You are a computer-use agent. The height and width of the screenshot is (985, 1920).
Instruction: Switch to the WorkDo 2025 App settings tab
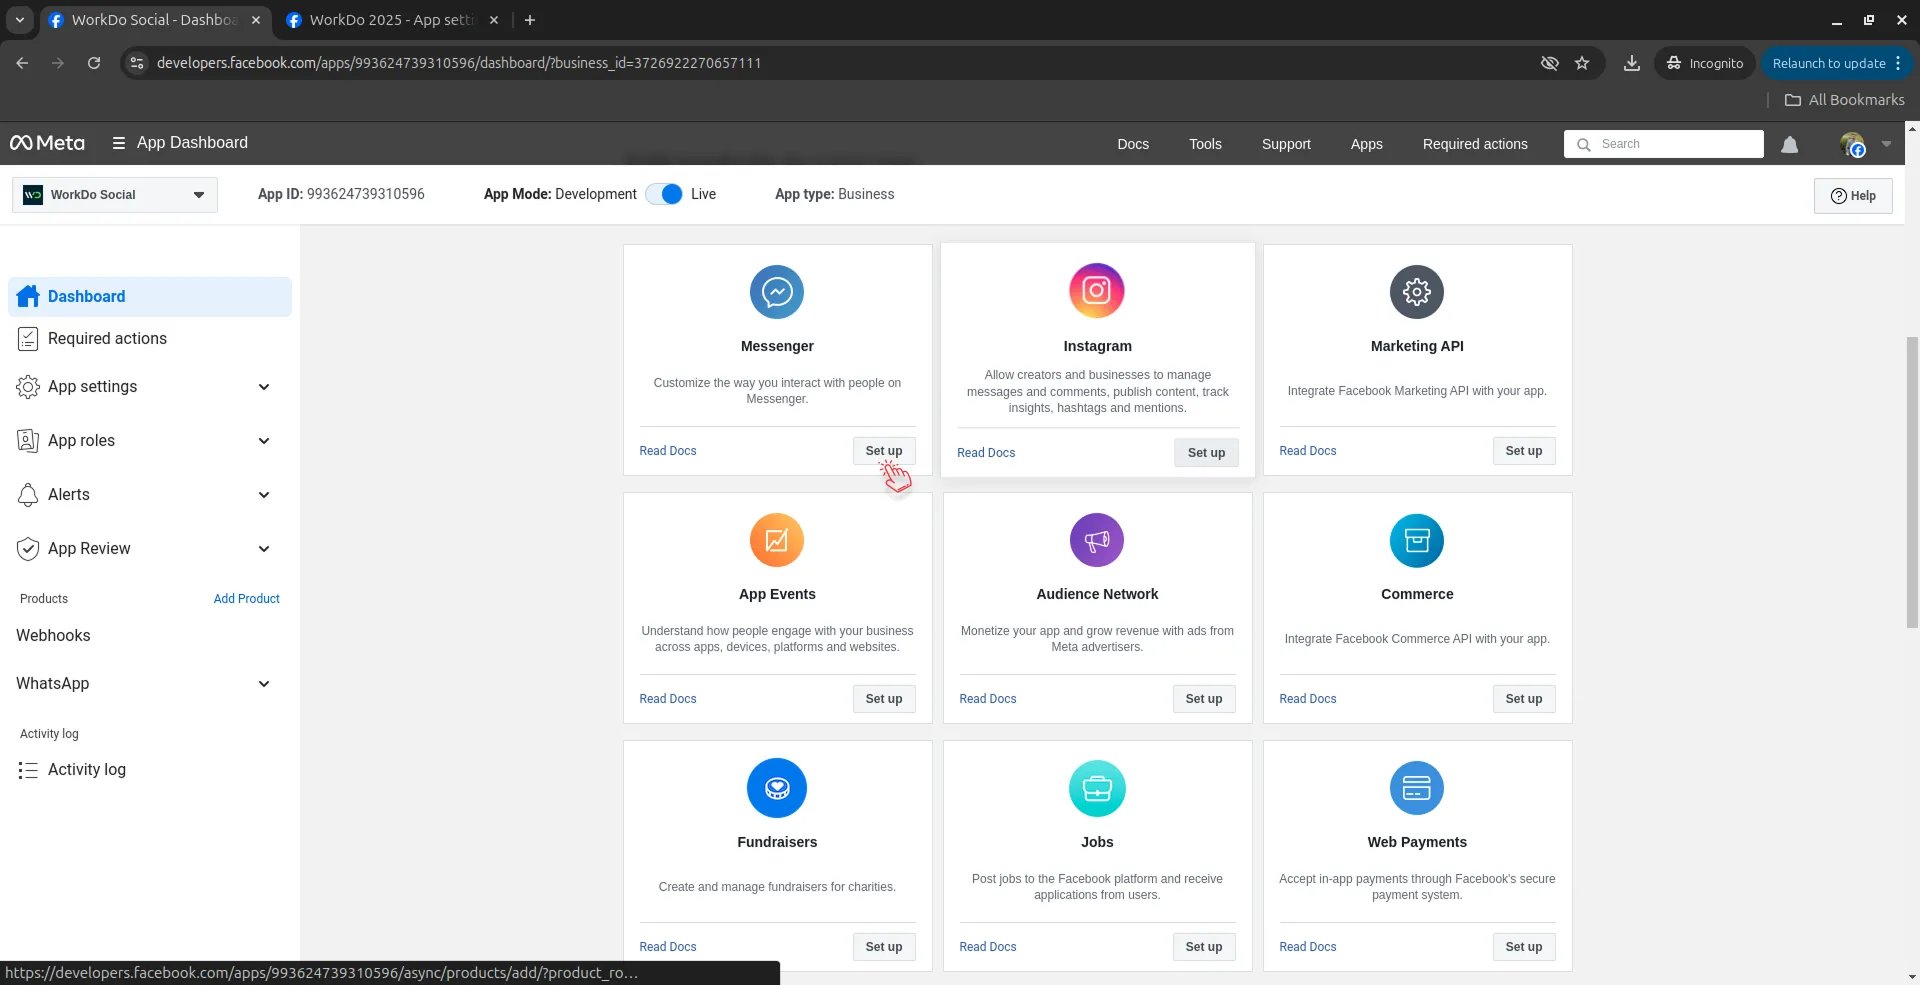click(390, 20)
